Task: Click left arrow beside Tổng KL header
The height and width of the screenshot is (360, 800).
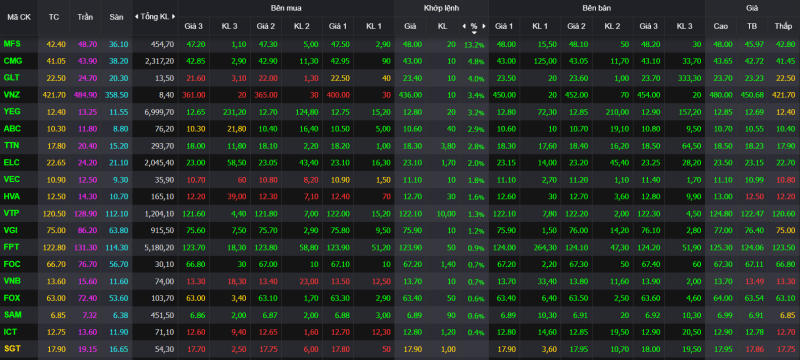Action: tap(136, 17)
